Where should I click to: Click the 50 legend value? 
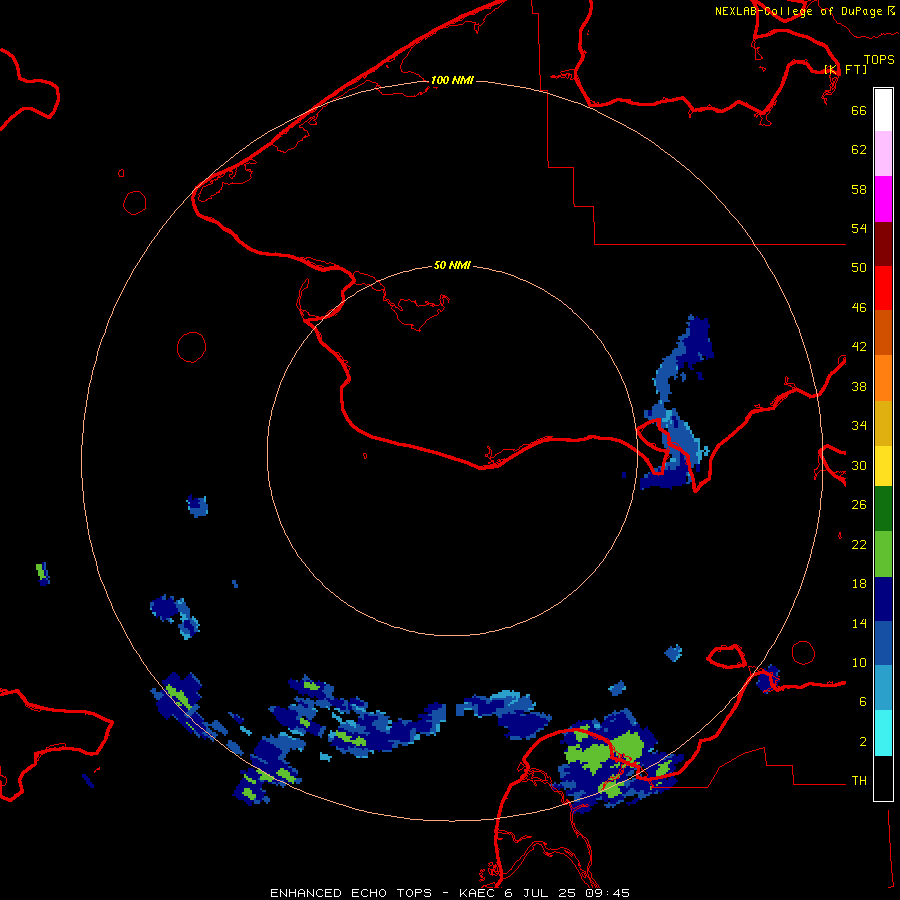[859, 267]
